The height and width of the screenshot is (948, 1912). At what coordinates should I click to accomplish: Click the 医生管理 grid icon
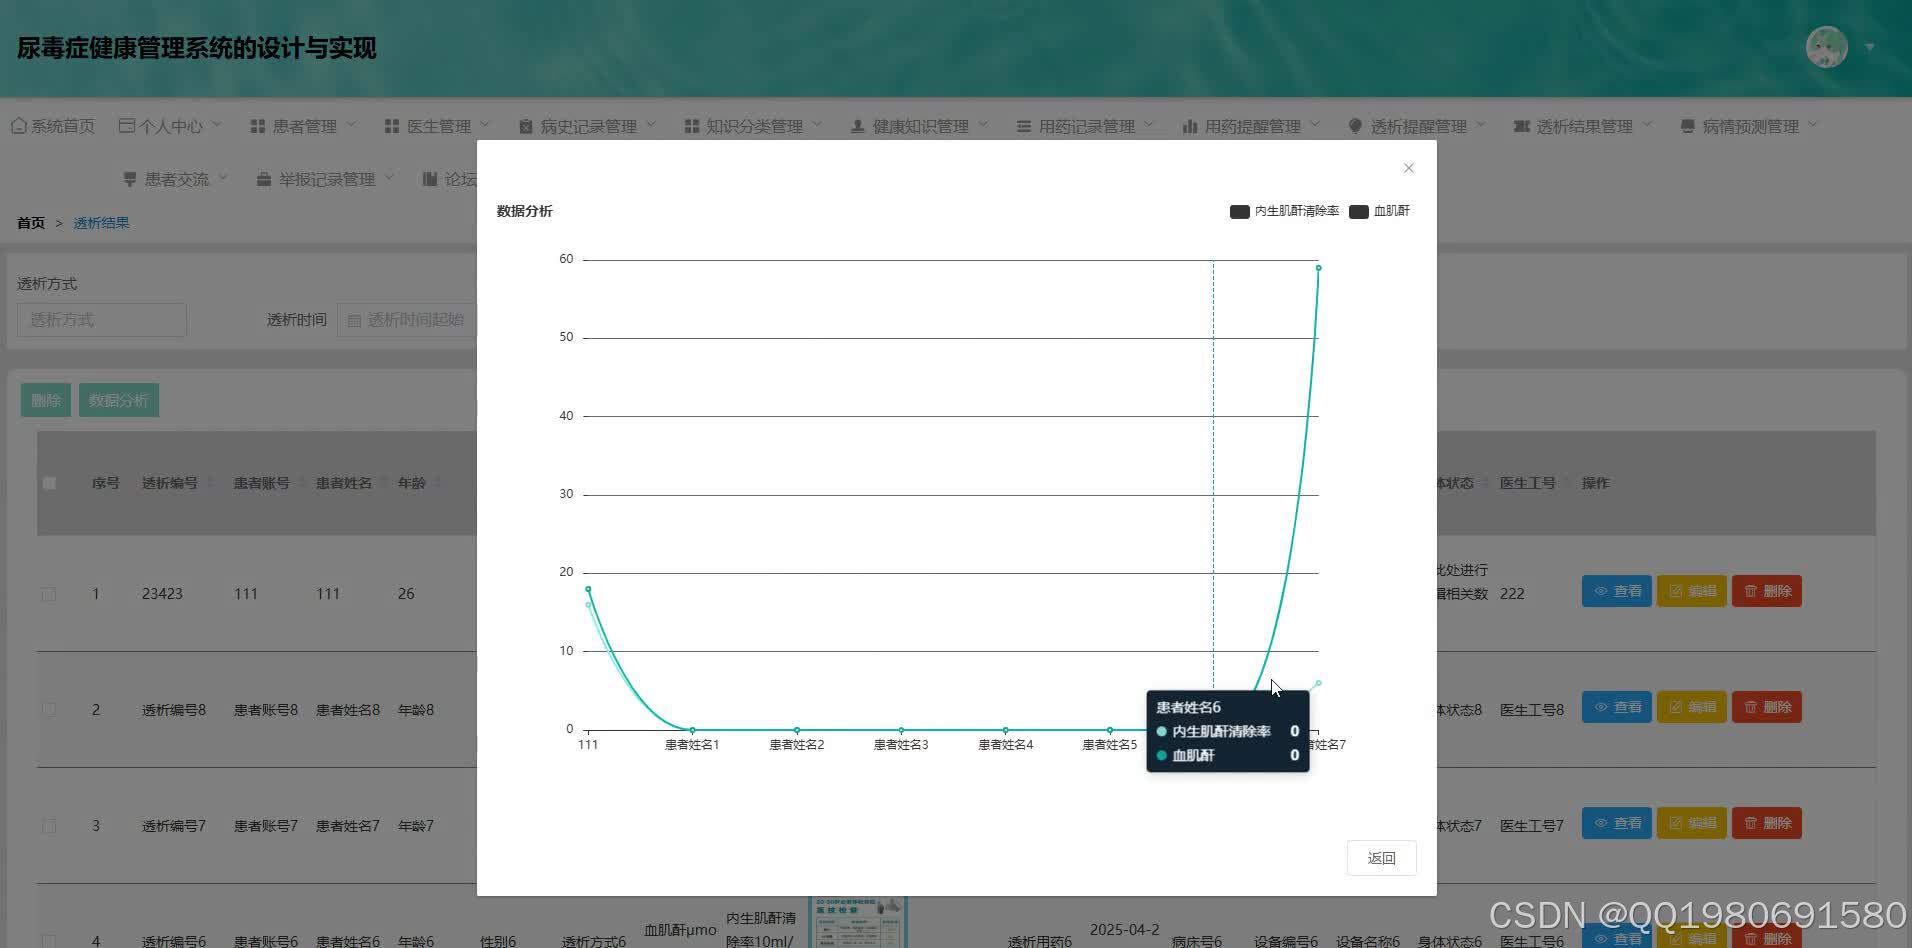coord(391,126)
